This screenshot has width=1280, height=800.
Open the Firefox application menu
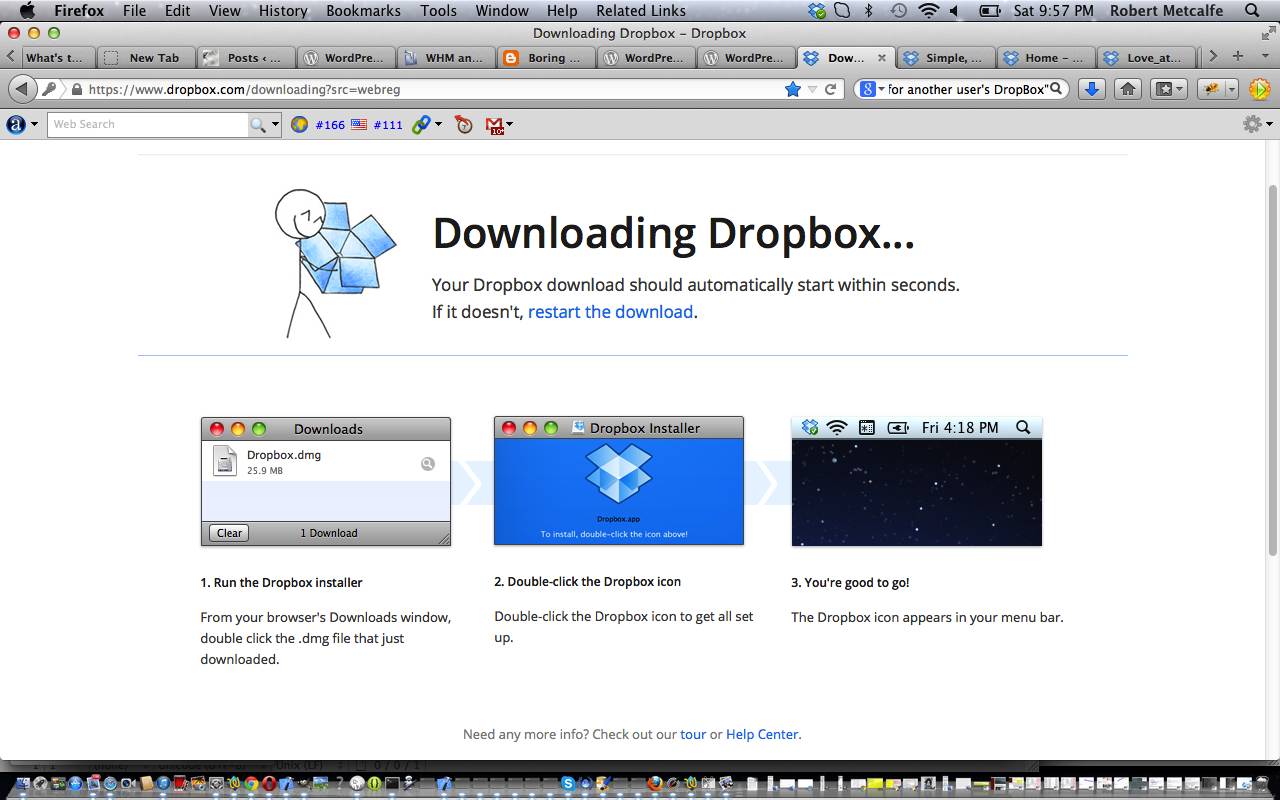coord(78,11)
